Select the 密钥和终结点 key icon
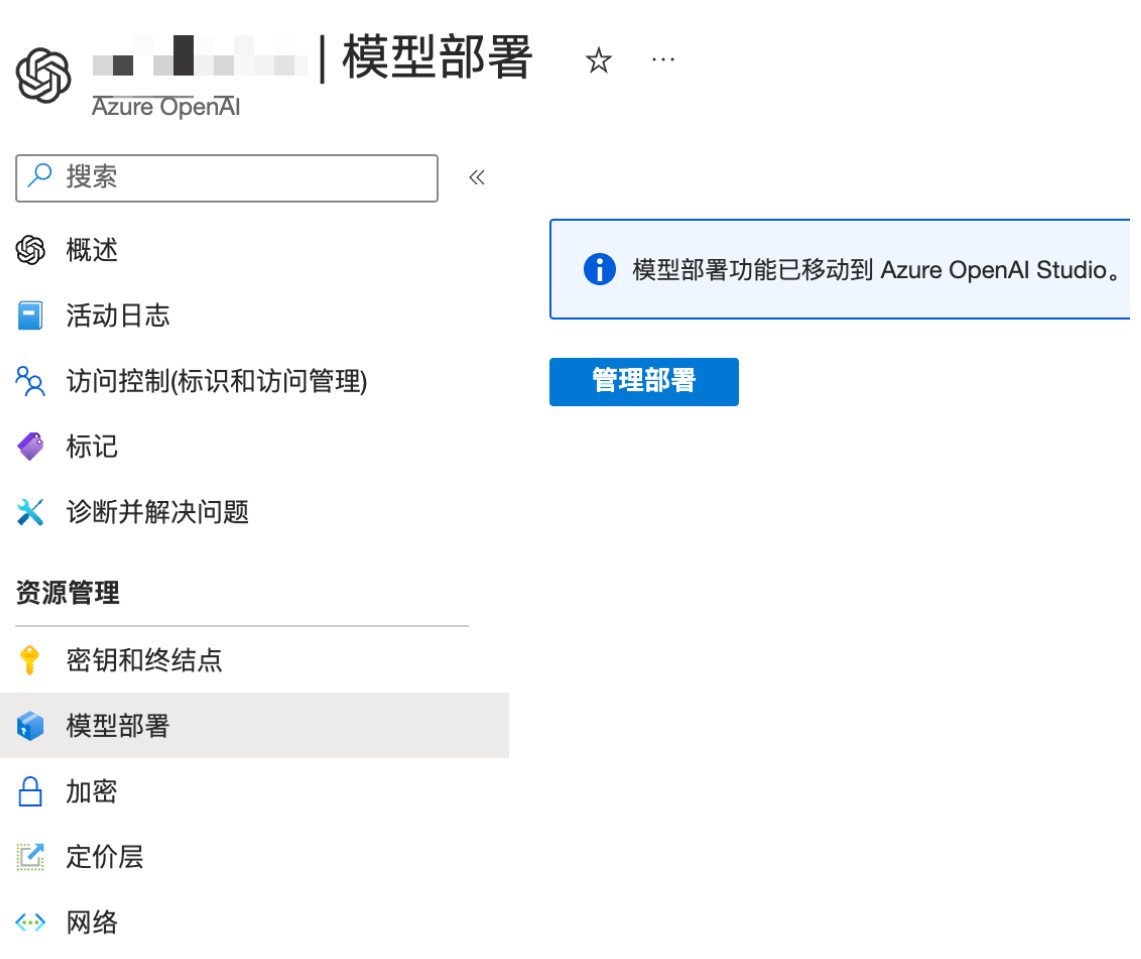Image resolution: width=1141 pixels, height=959 pixels. pos(31,660)
